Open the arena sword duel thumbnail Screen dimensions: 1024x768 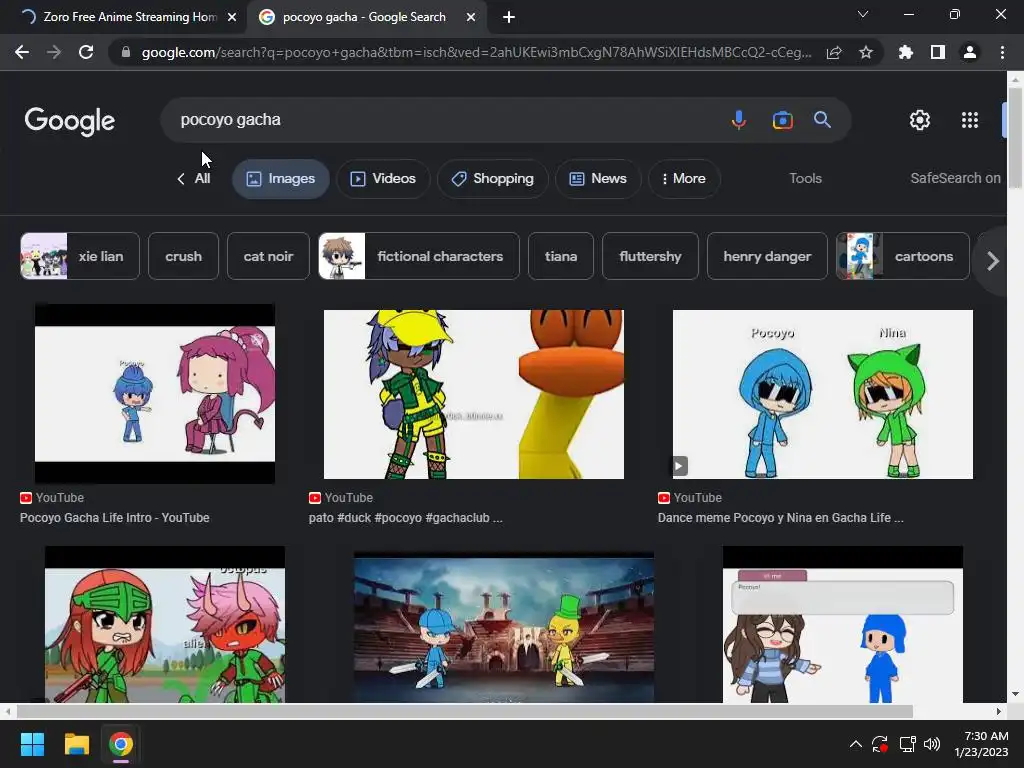504,628
